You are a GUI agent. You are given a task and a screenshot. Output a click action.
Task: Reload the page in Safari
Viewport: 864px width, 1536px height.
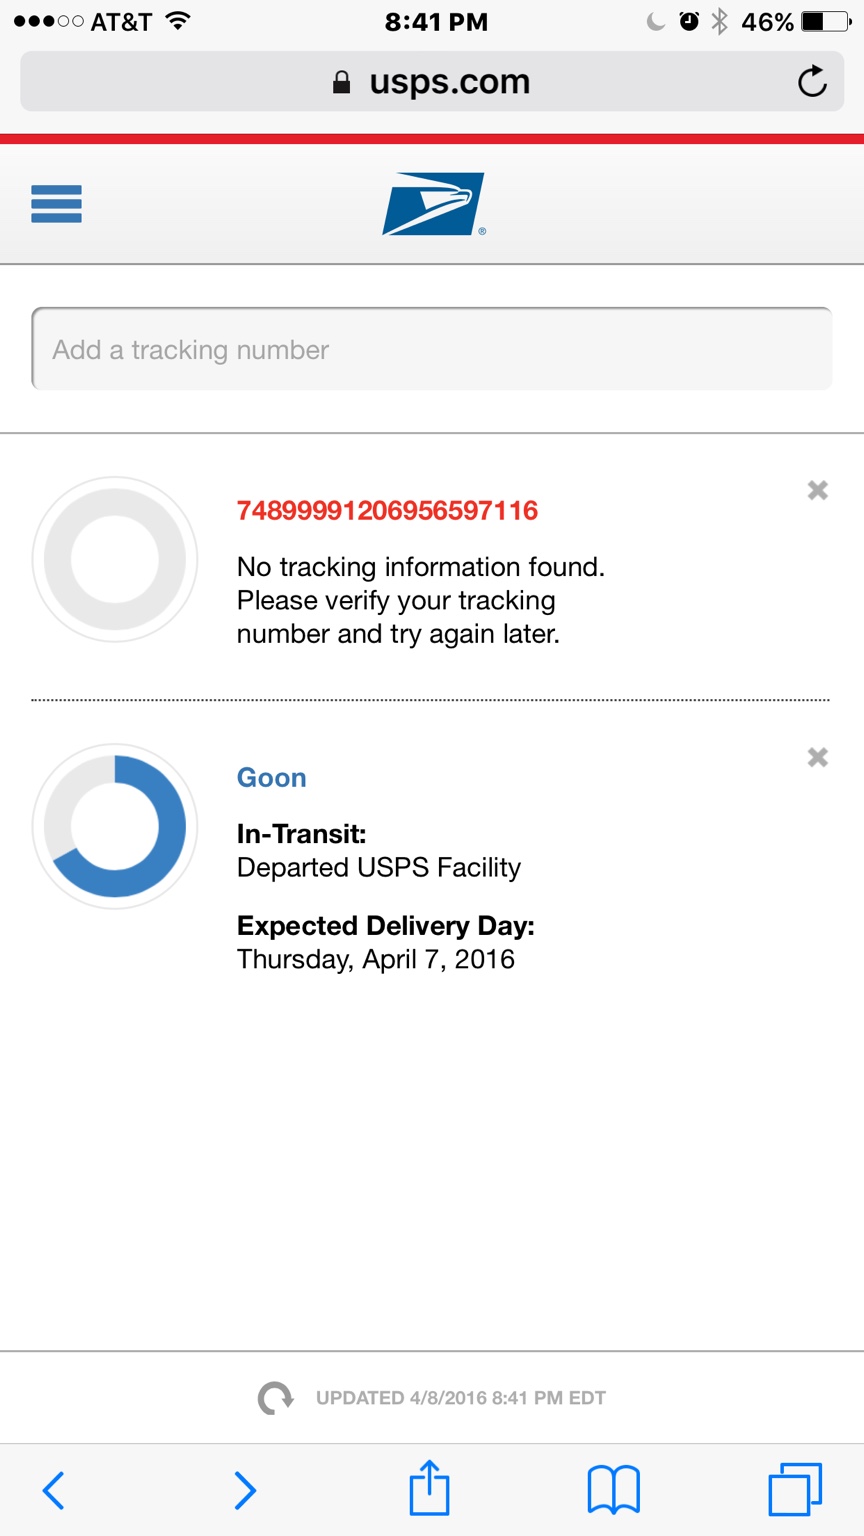click(x=812, y=82)
